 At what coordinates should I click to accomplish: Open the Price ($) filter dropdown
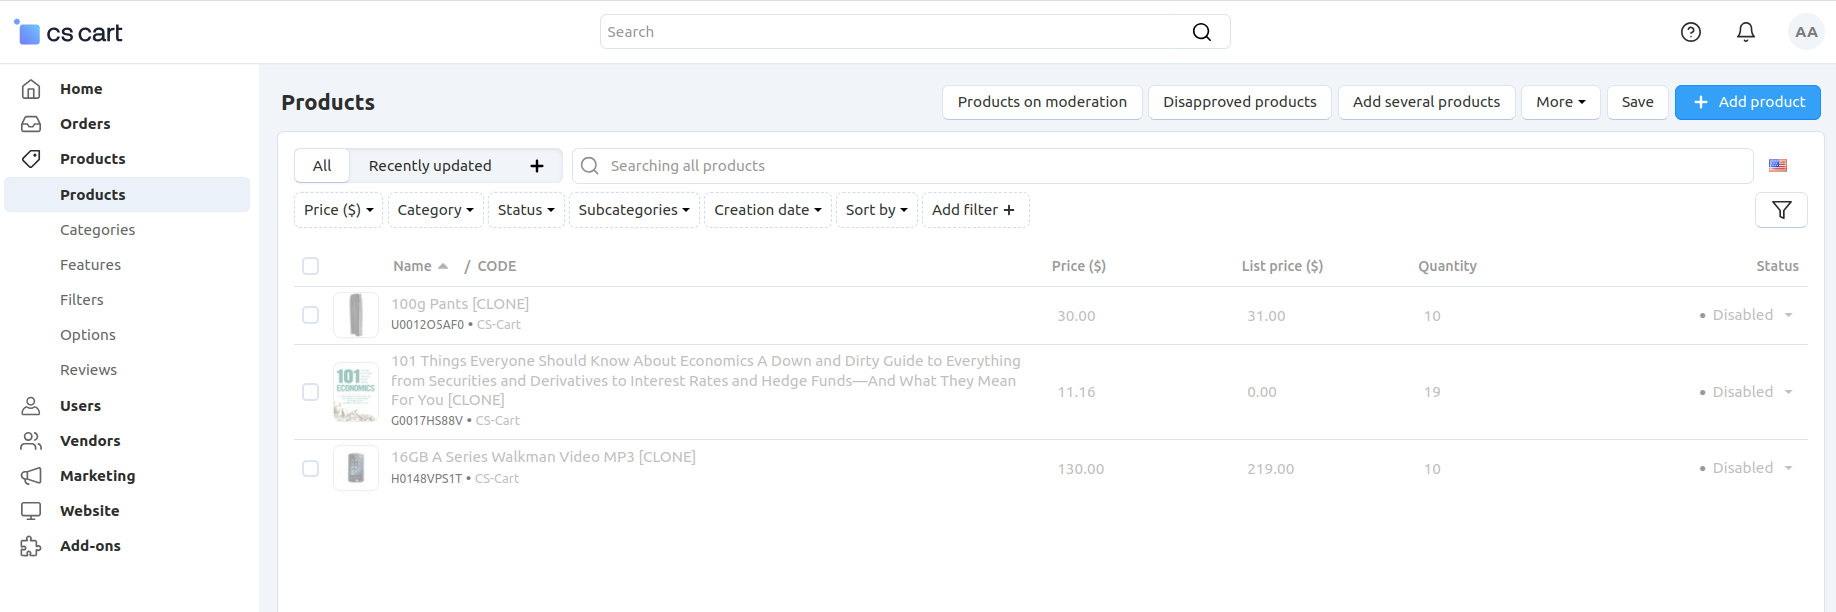[338, 210]
